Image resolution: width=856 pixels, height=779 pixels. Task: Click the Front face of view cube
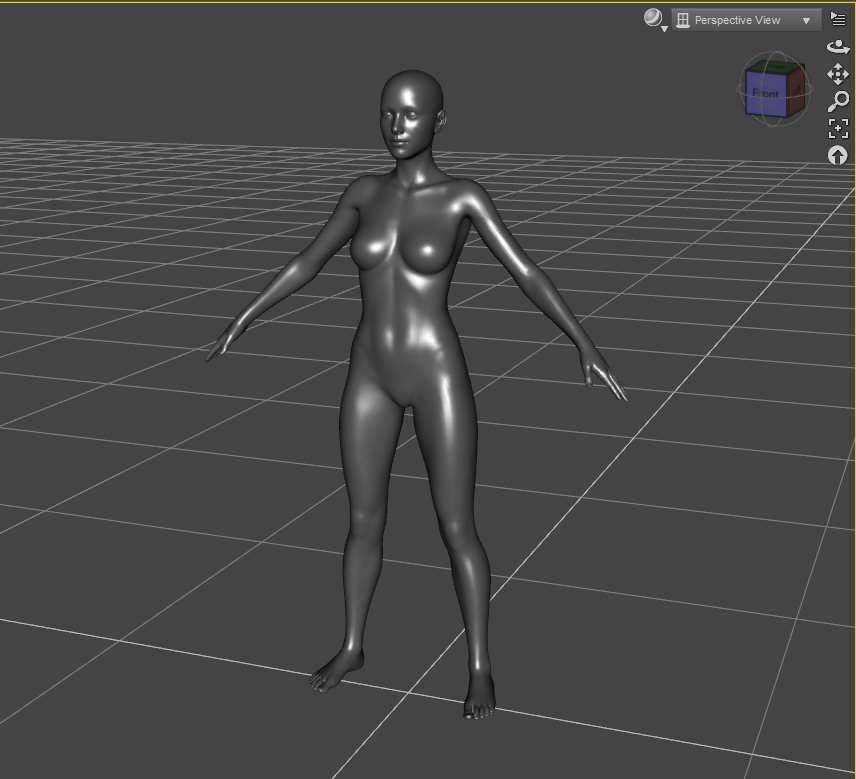coord(765,94)
